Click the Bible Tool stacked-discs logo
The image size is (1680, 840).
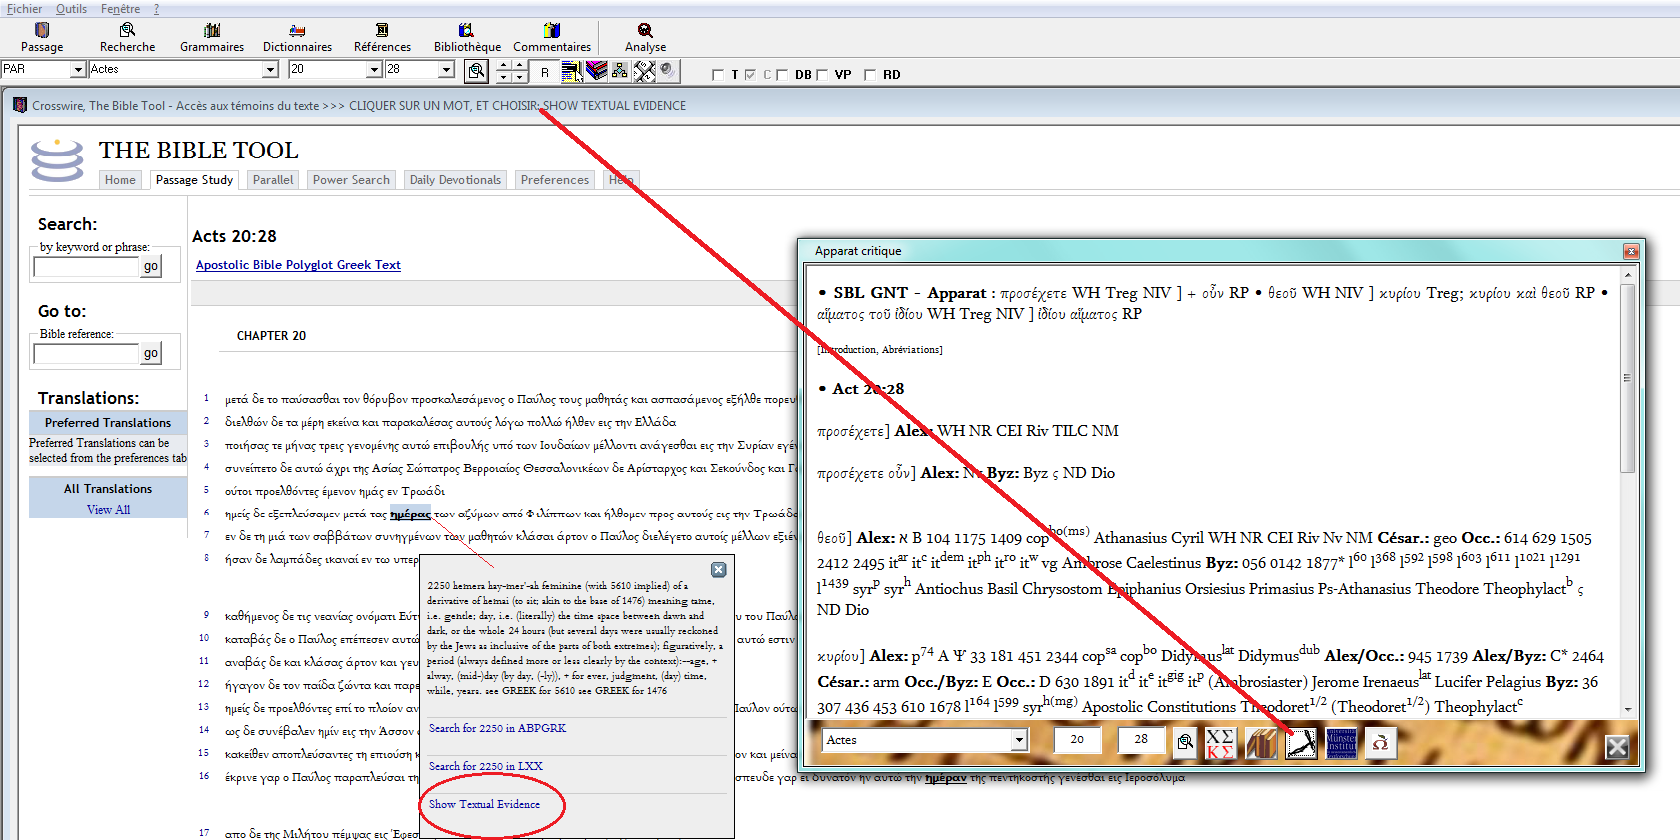pyautogui.click(x=57, y=160)
